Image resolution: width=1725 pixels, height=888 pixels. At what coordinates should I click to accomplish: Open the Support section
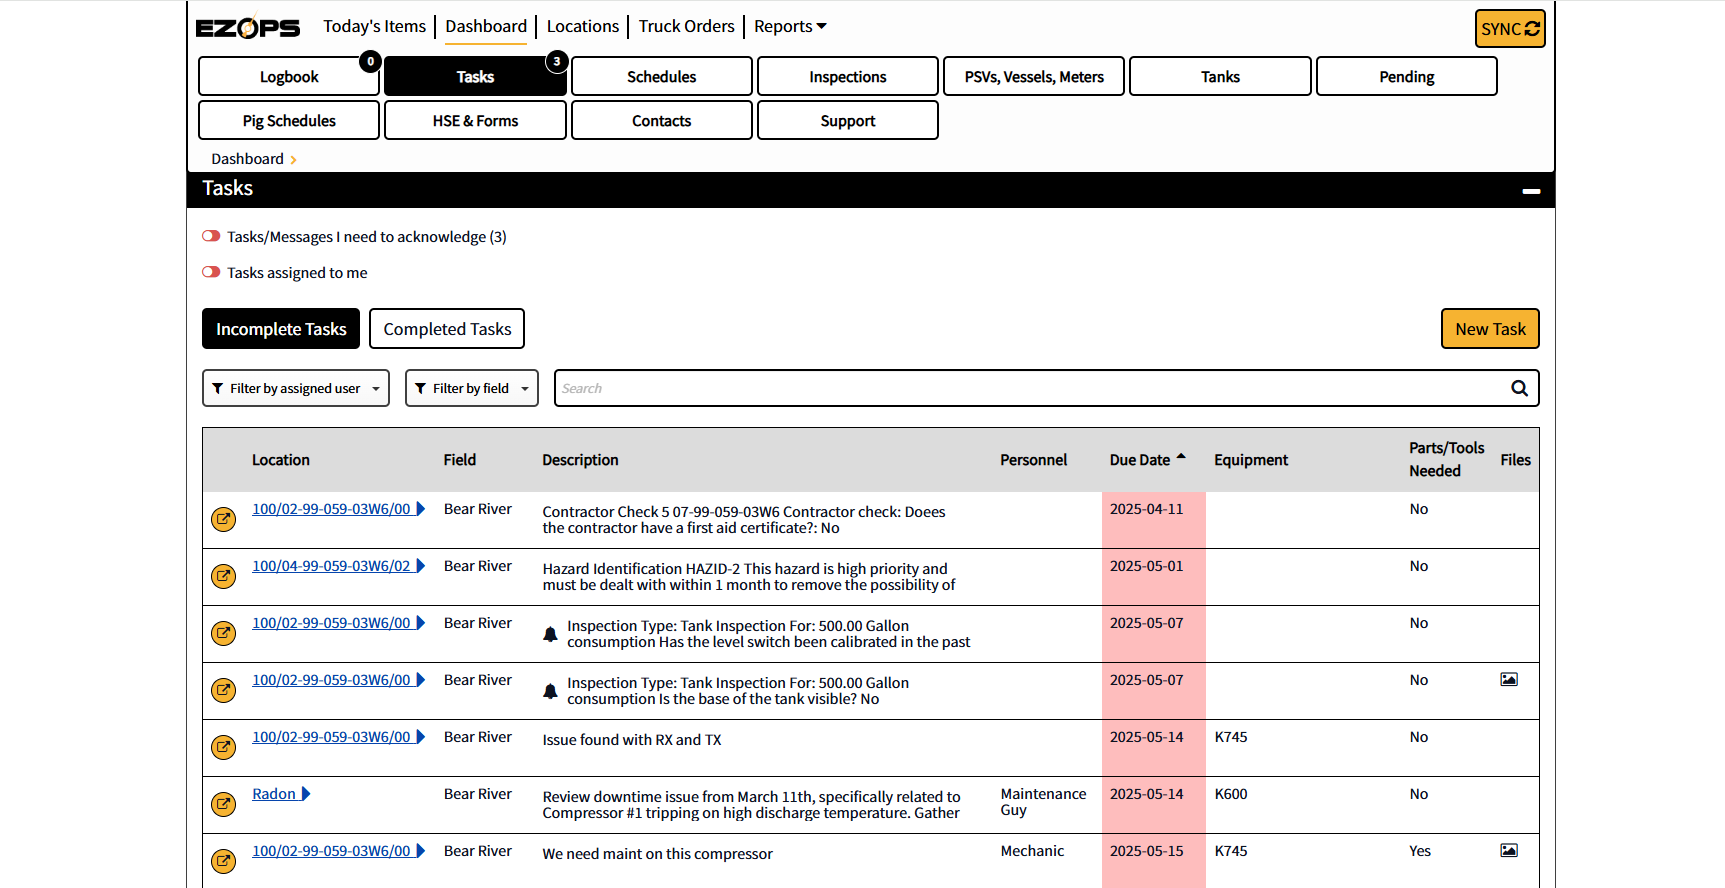tap(848, 121)
